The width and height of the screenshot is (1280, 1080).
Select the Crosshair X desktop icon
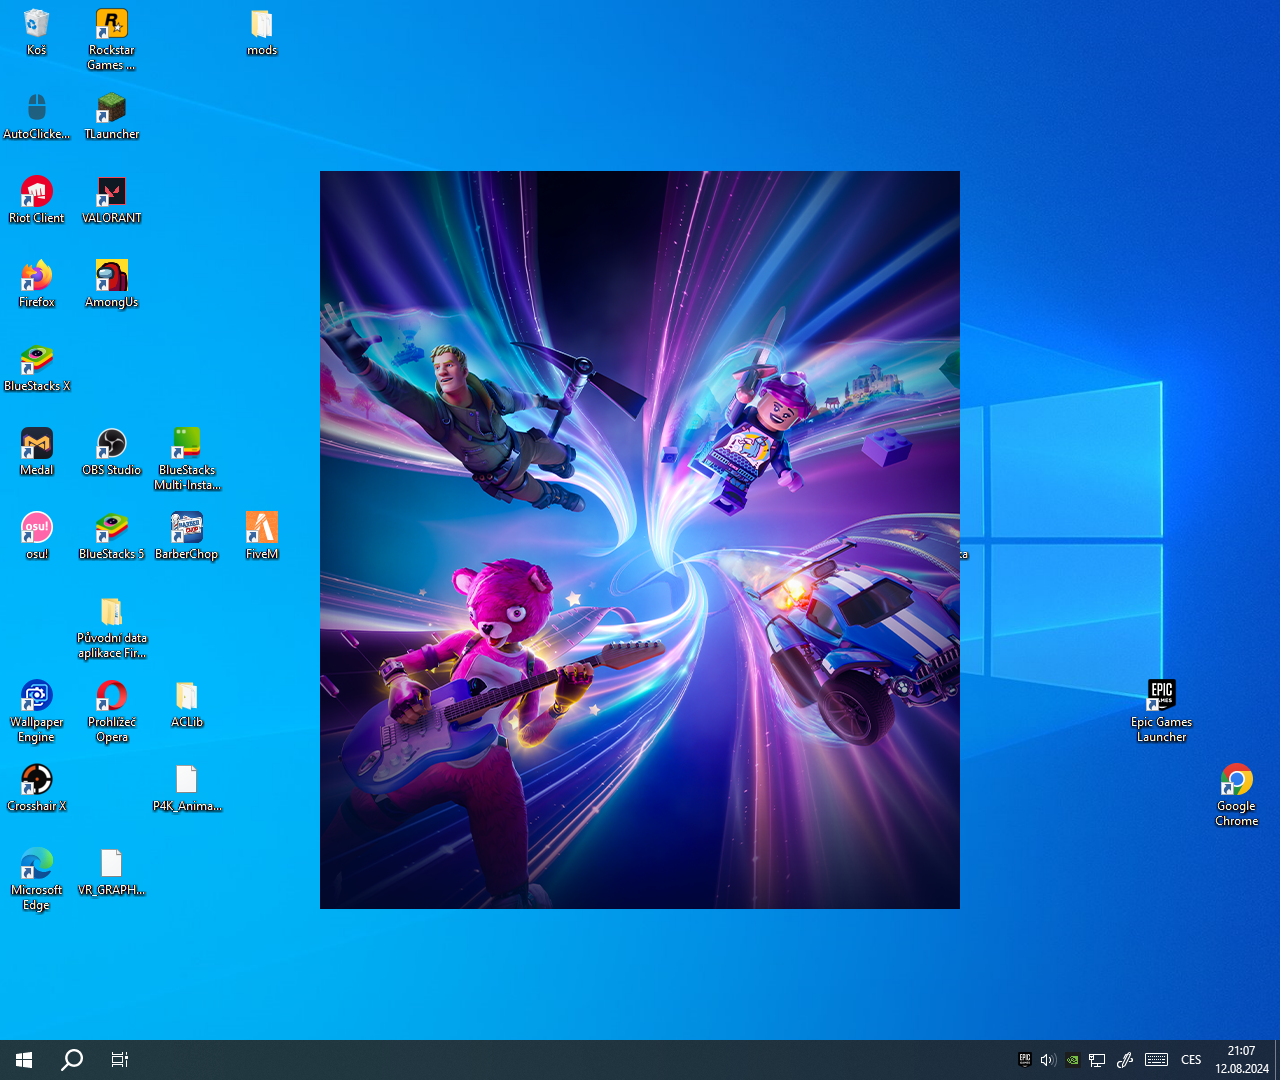tap(37, 780)
